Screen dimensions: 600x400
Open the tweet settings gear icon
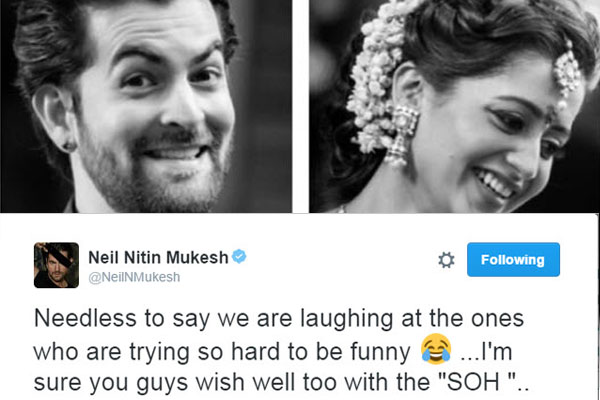click(x=446, y=260)
